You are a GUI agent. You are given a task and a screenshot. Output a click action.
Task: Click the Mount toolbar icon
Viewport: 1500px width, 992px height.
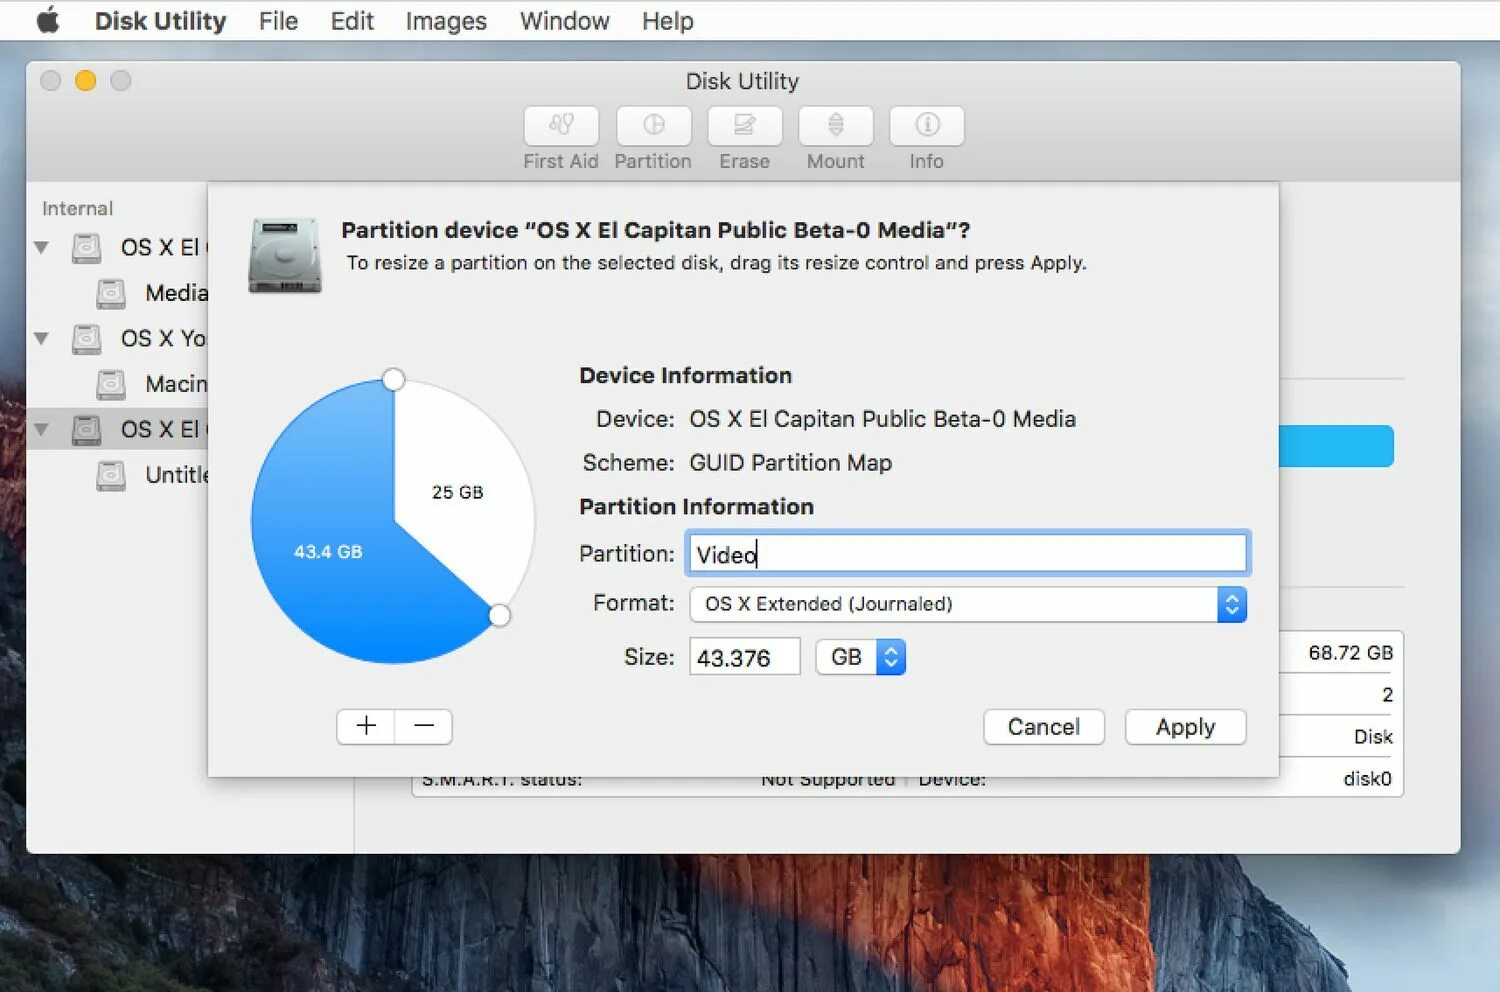836,135
